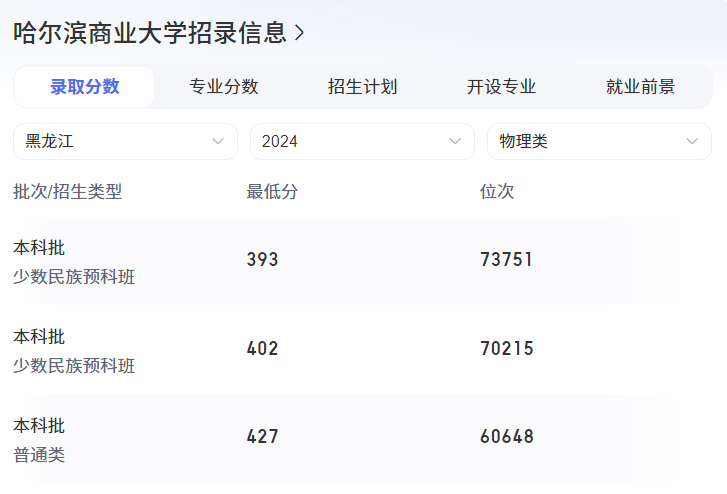The width and height of the screenshot is (727, 494).
Task: Switch to the 专业分数 tab
Action: coord(223,87)
